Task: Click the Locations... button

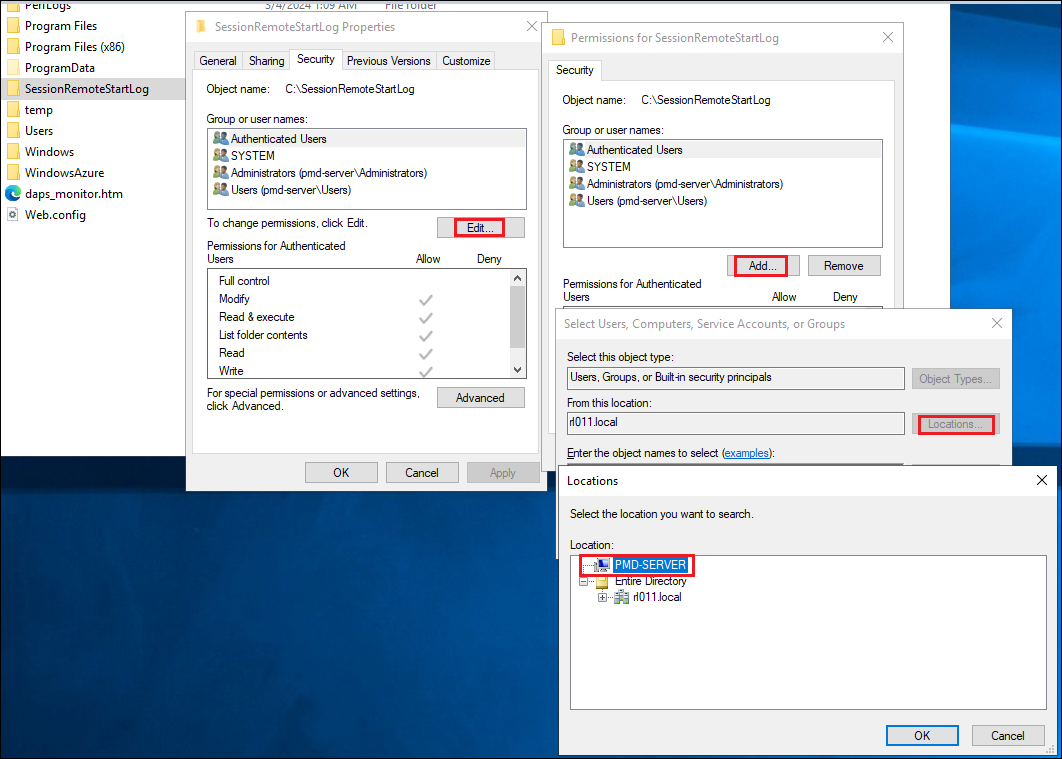Action: [x=956, y=424]
